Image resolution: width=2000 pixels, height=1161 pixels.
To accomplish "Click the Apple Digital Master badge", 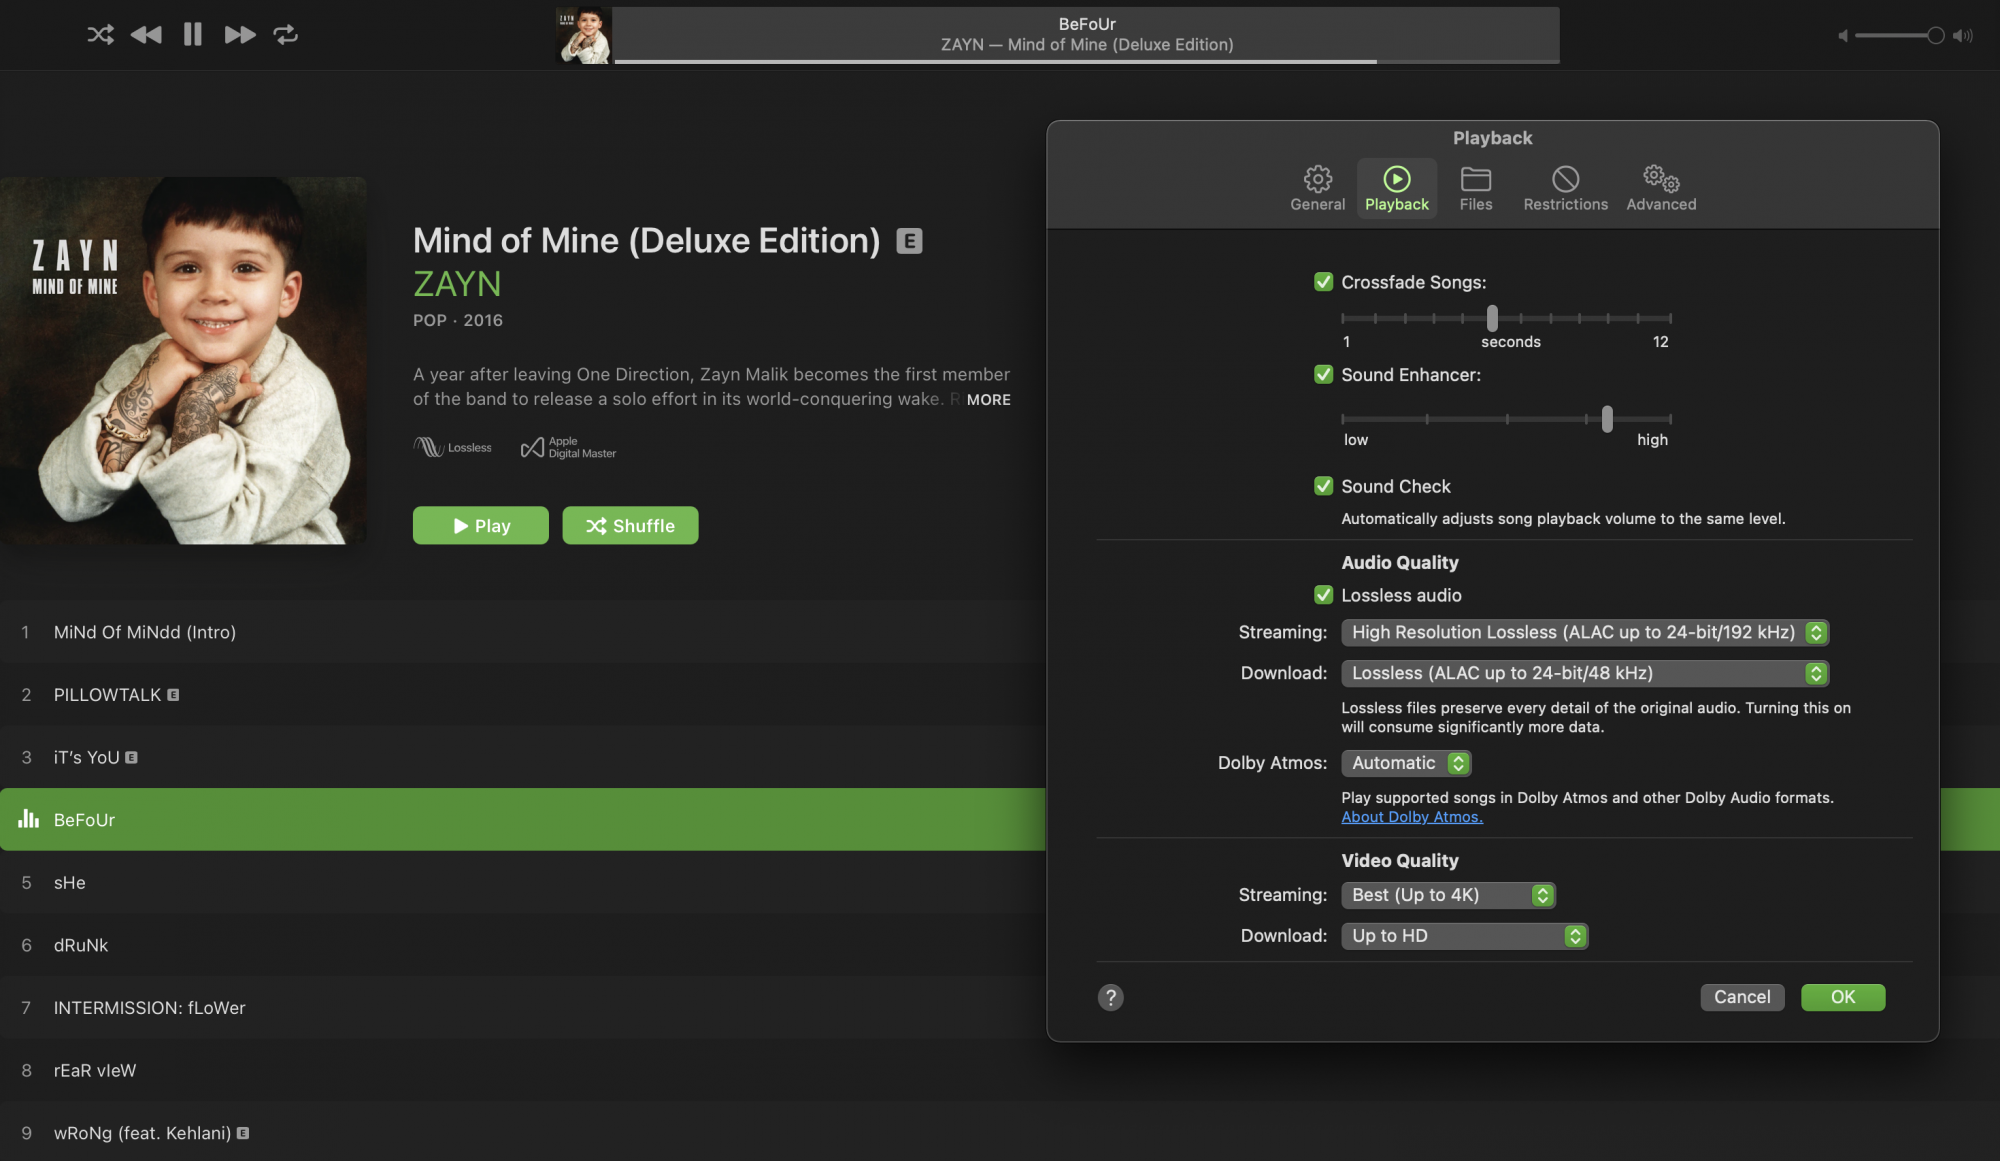I will [568, 447].
